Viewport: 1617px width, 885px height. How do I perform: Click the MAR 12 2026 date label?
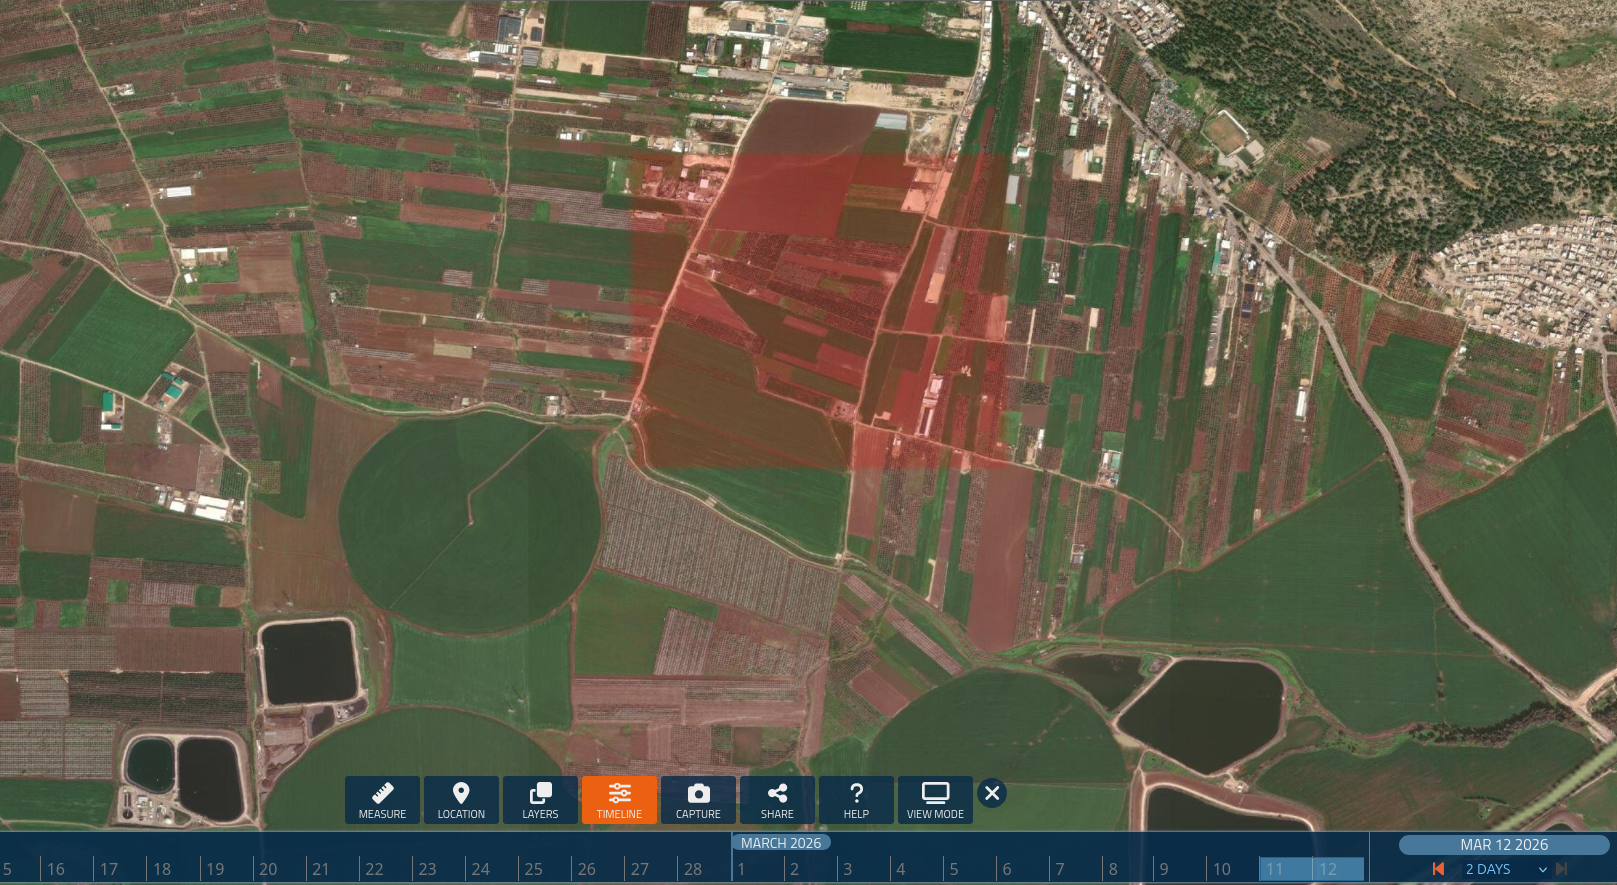[x=1504, y=845]
